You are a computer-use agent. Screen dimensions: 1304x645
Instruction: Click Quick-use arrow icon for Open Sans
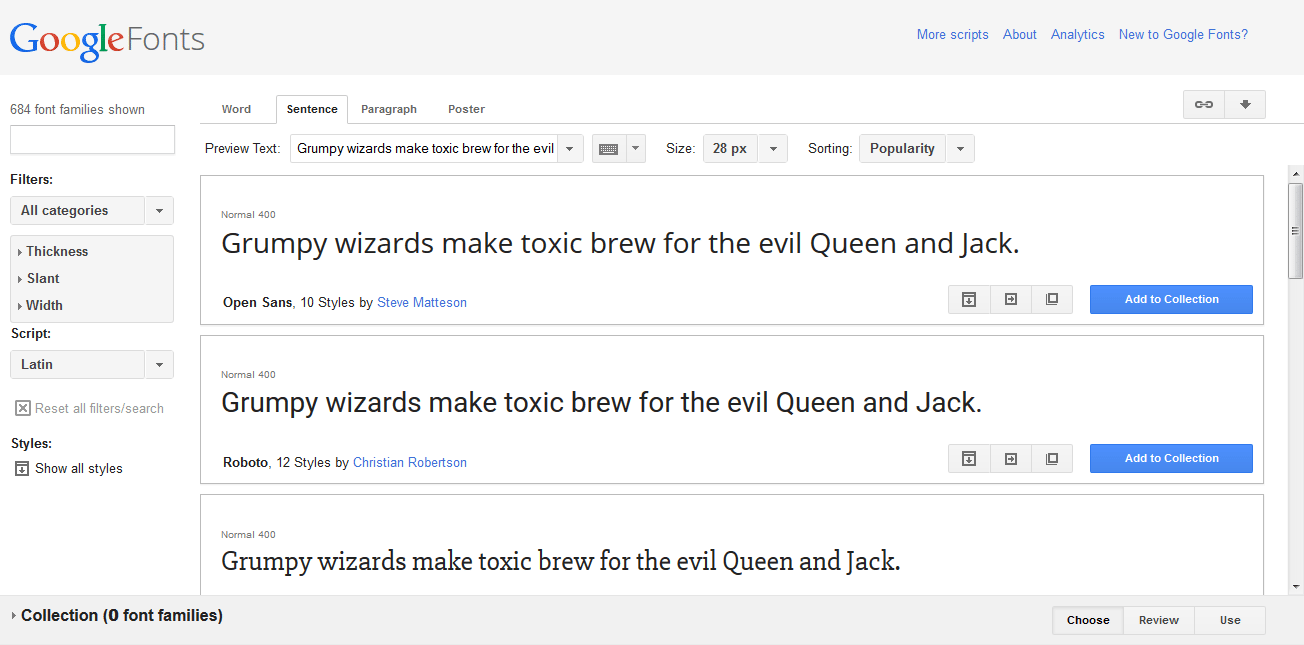pyautogui.click(x=1011, y=299)
